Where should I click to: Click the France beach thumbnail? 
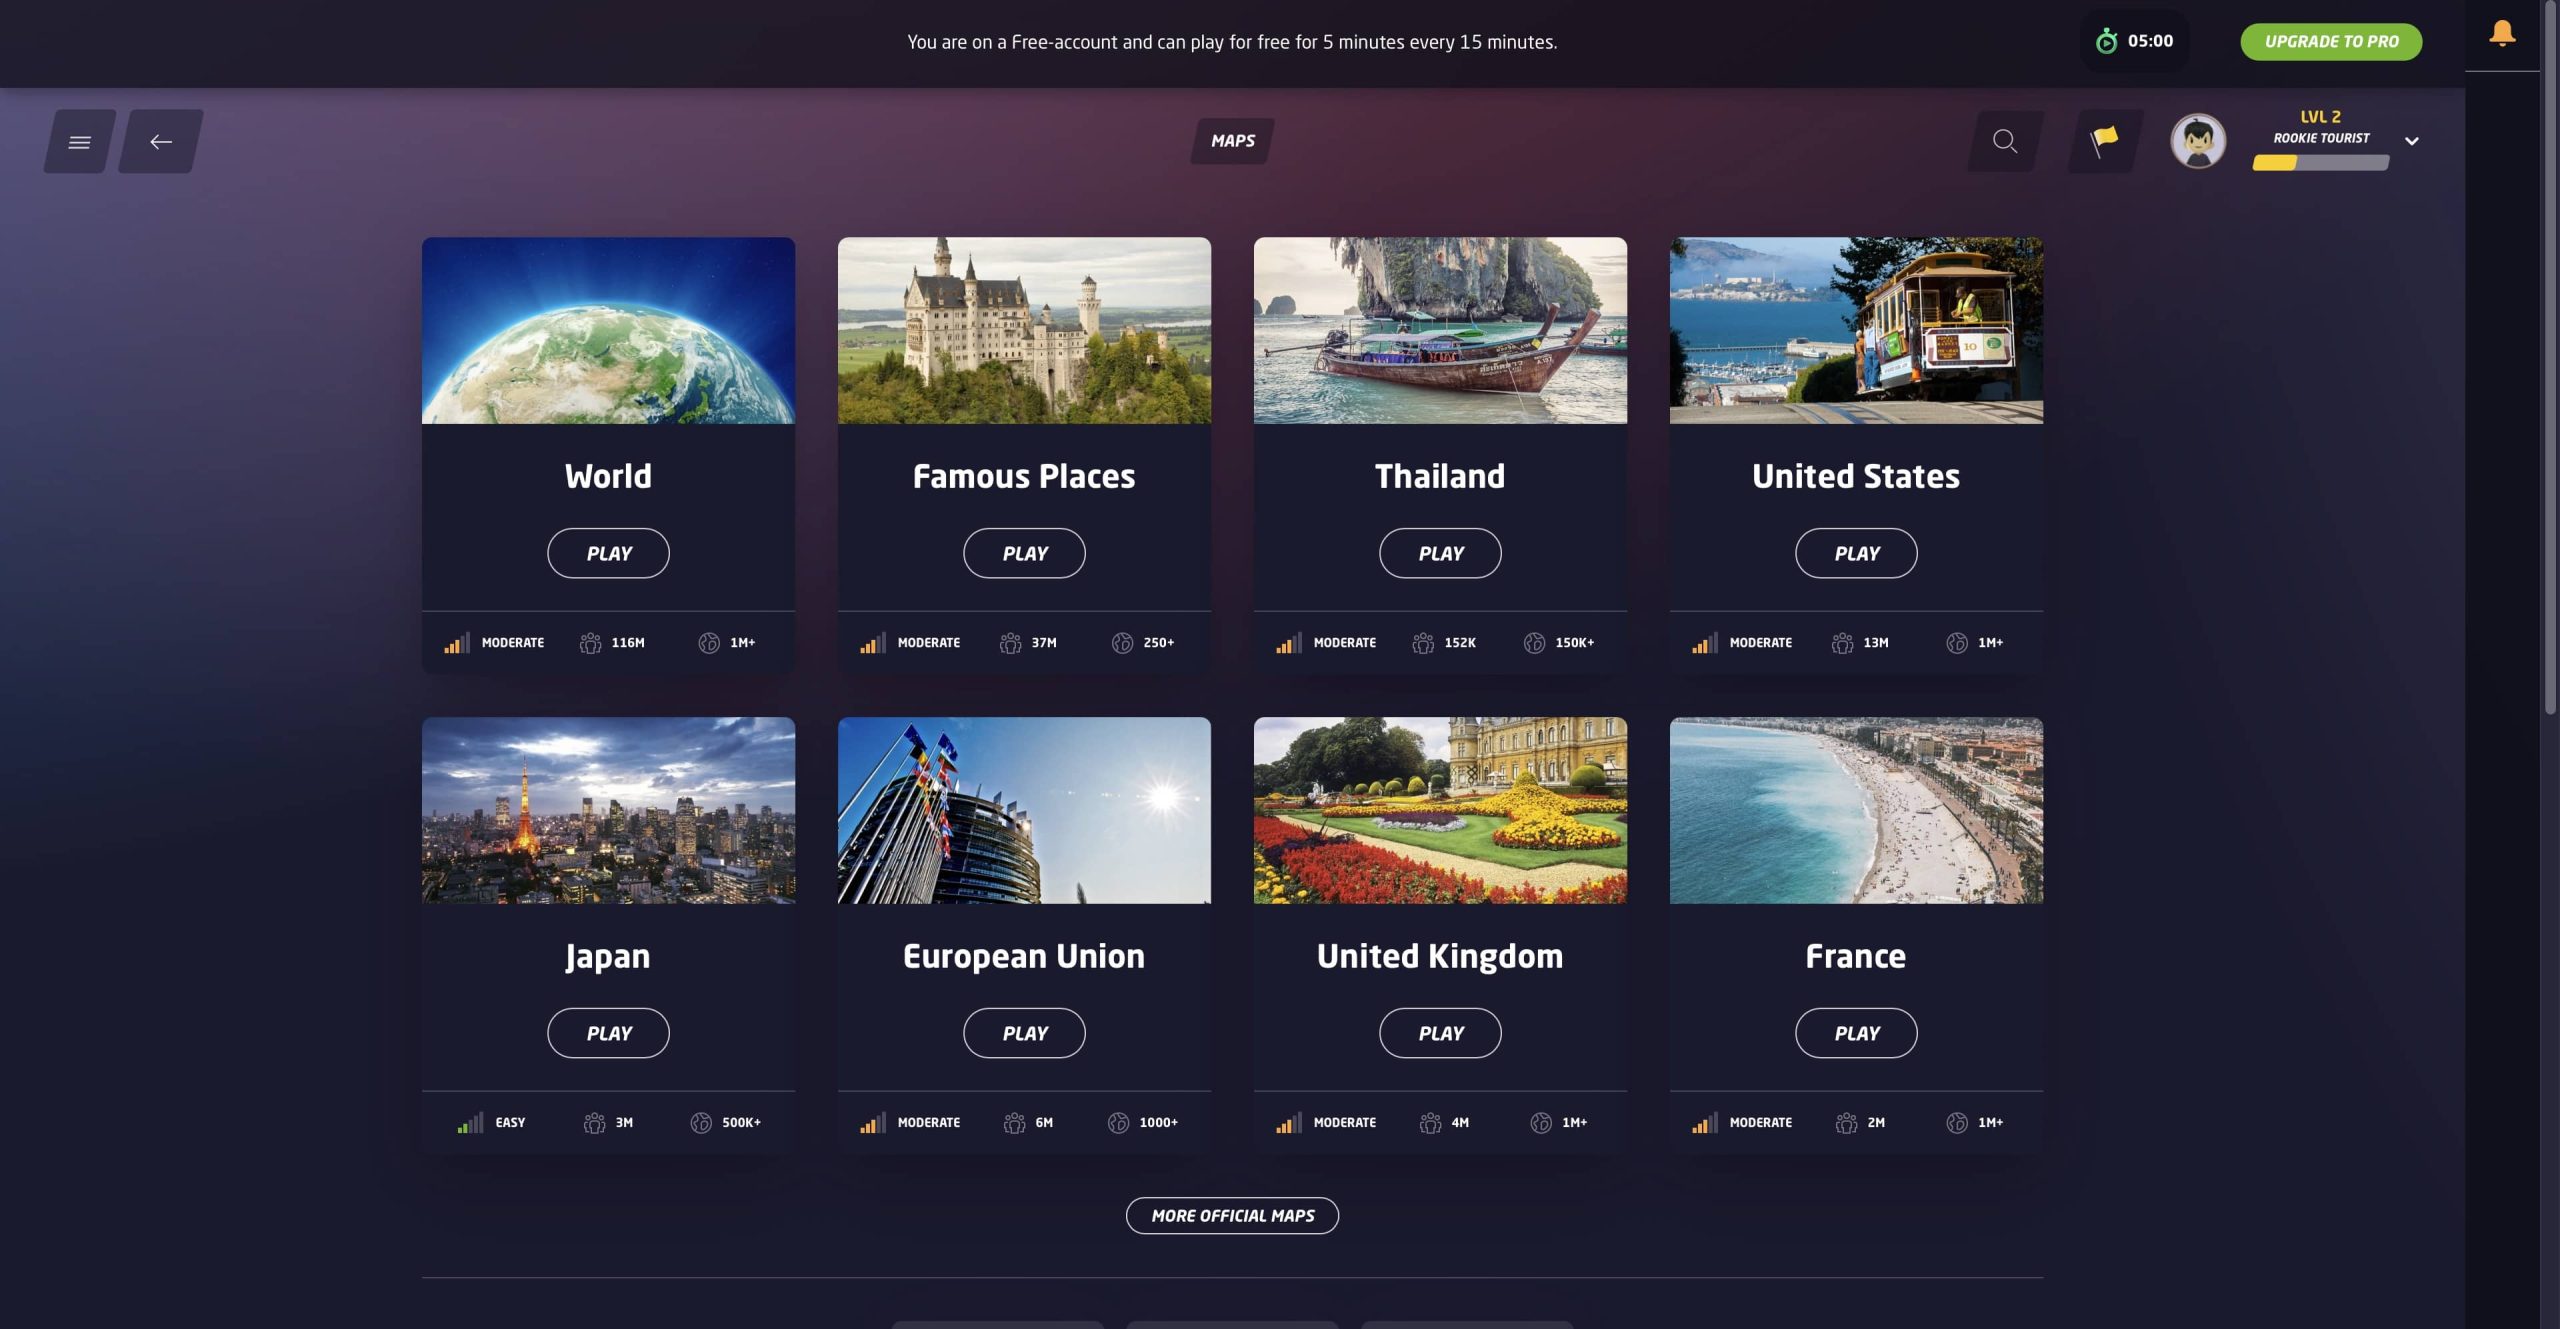click(x=1856, y=810)
